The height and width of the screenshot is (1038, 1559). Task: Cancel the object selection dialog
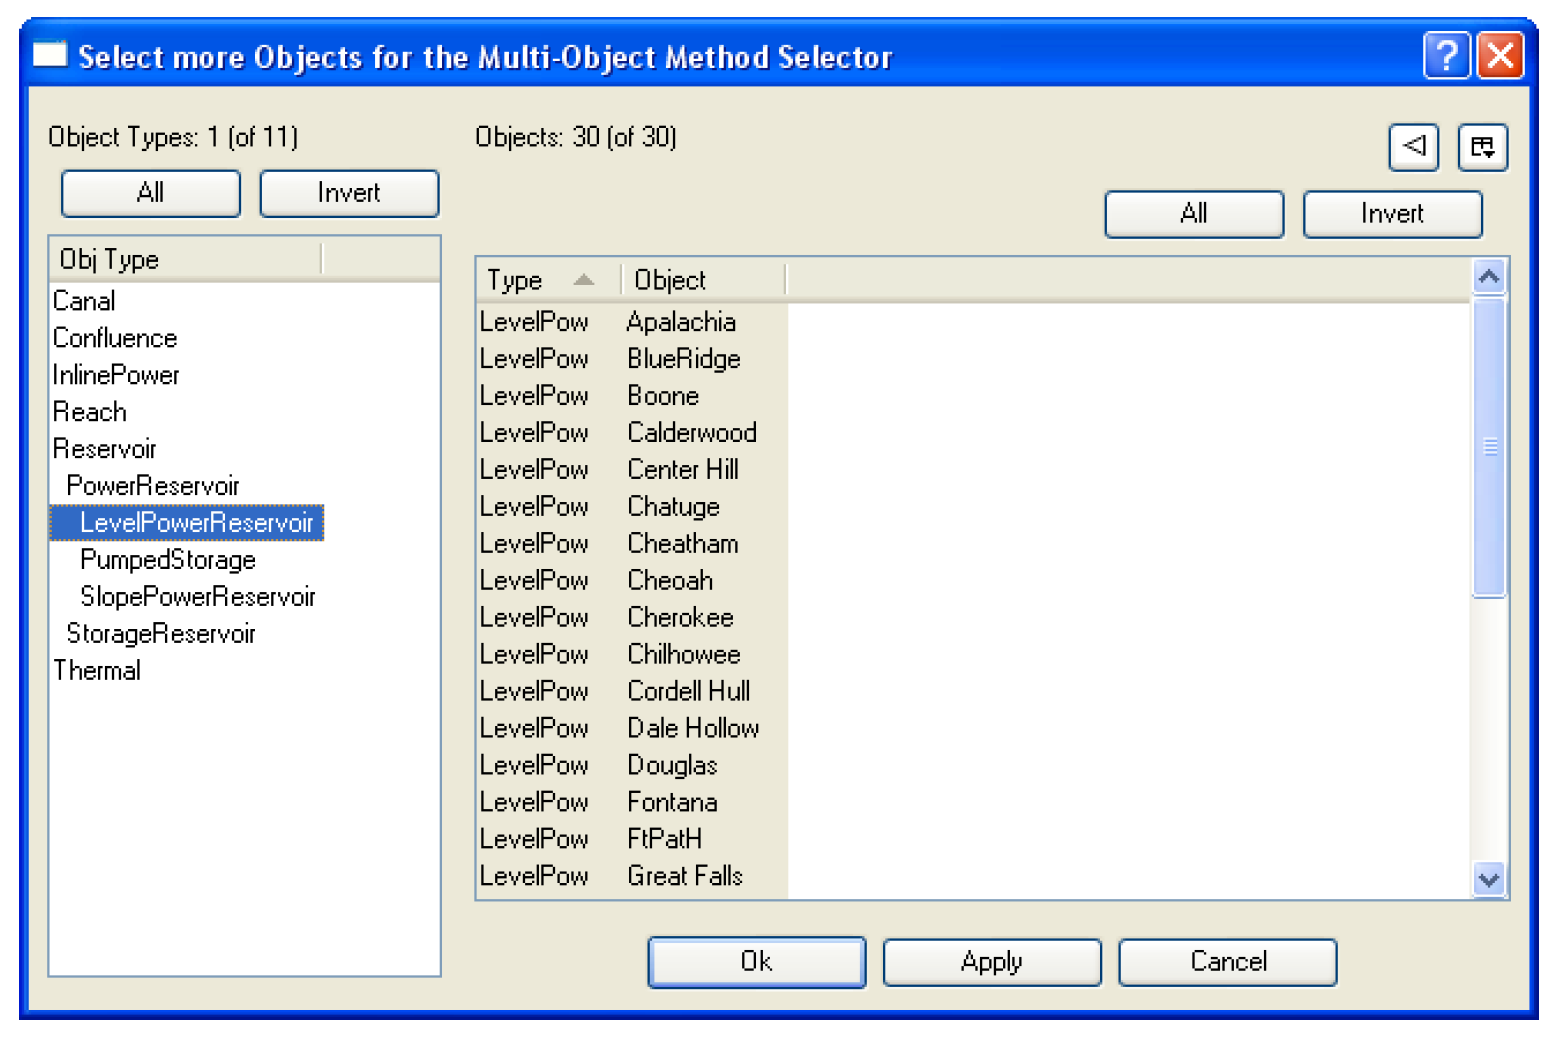click(x=1227, y=962)
